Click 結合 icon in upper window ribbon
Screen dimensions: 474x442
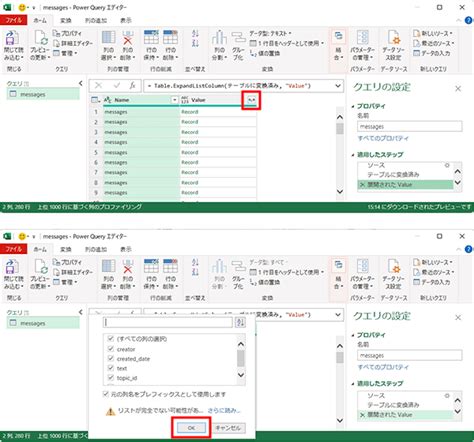pos(338,35)
